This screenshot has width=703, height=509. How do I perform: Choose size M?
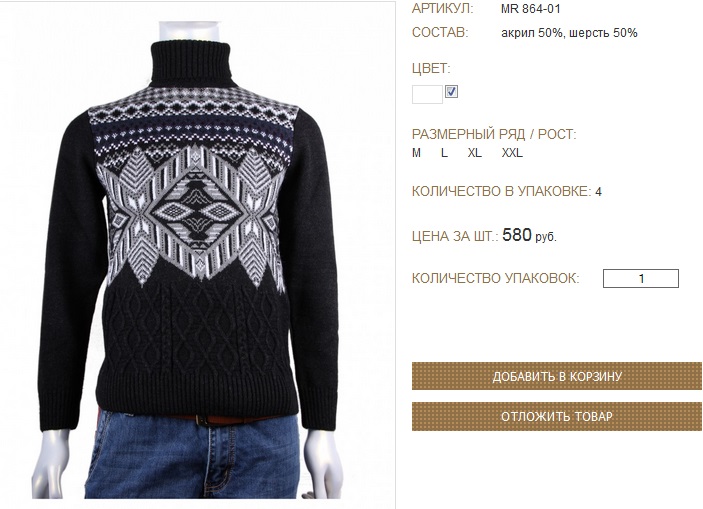[x=417, y=153]
